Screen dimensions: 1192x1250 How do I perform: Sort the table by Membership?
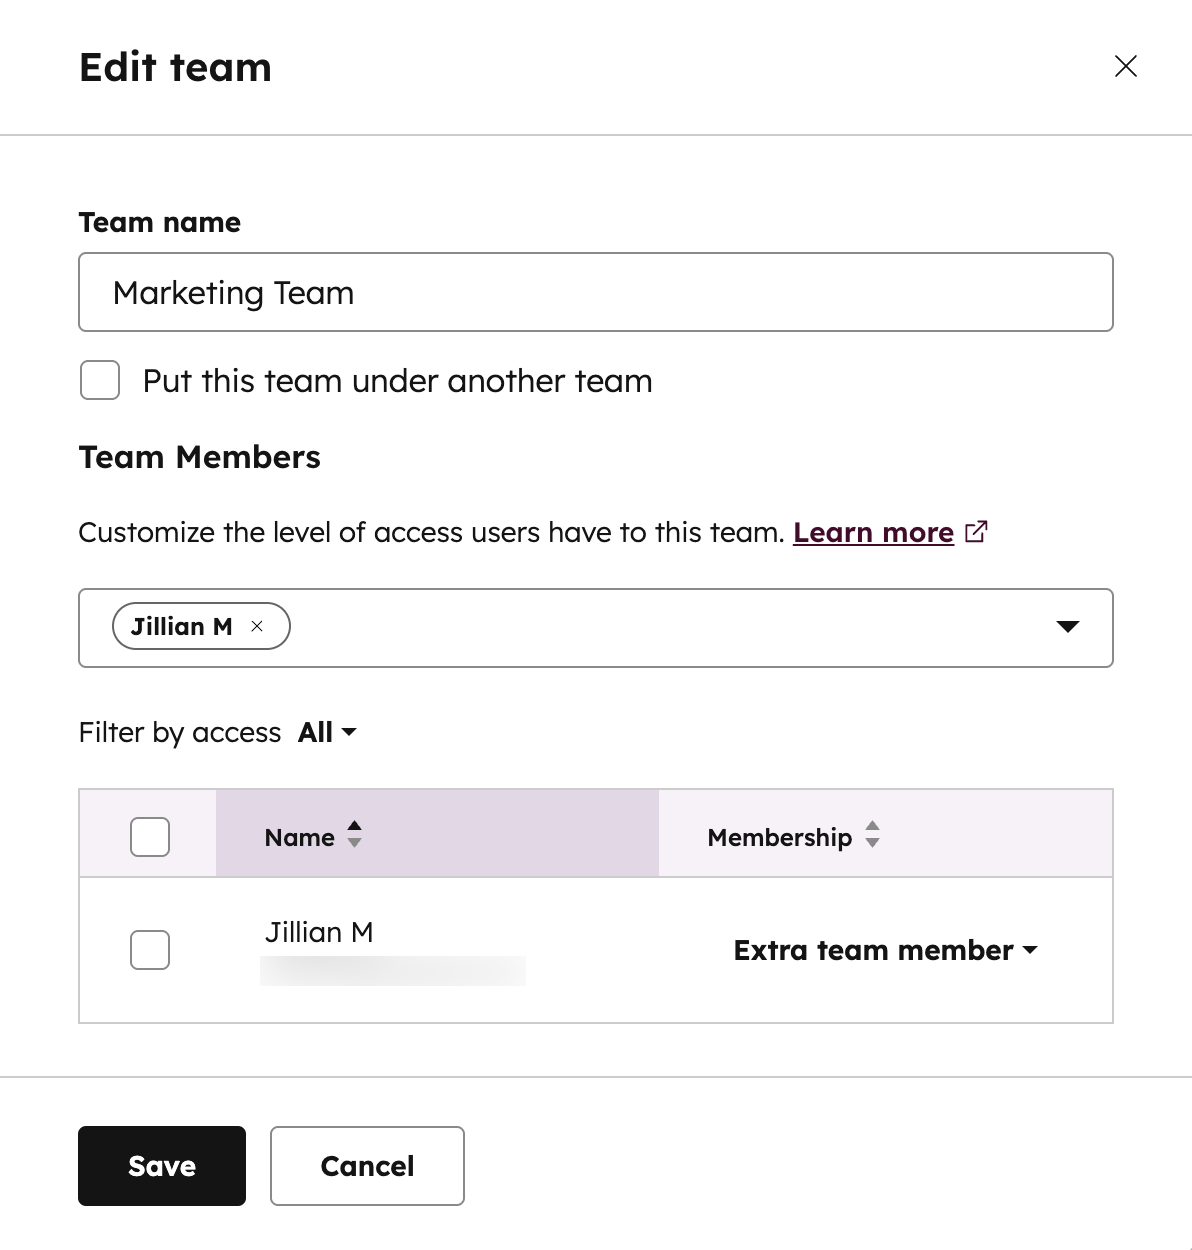point(871,836)
